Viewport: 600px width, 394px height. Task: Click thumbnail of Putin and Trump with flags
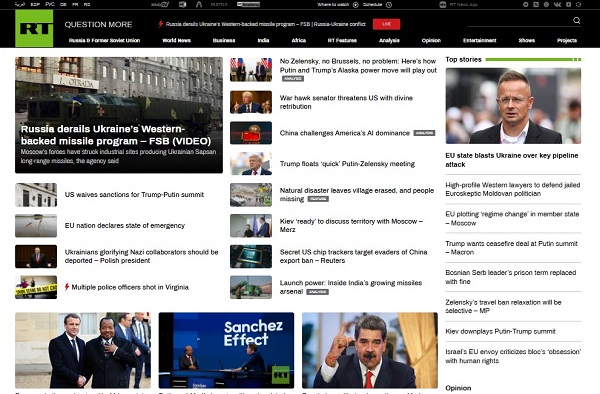pos(251,70)
